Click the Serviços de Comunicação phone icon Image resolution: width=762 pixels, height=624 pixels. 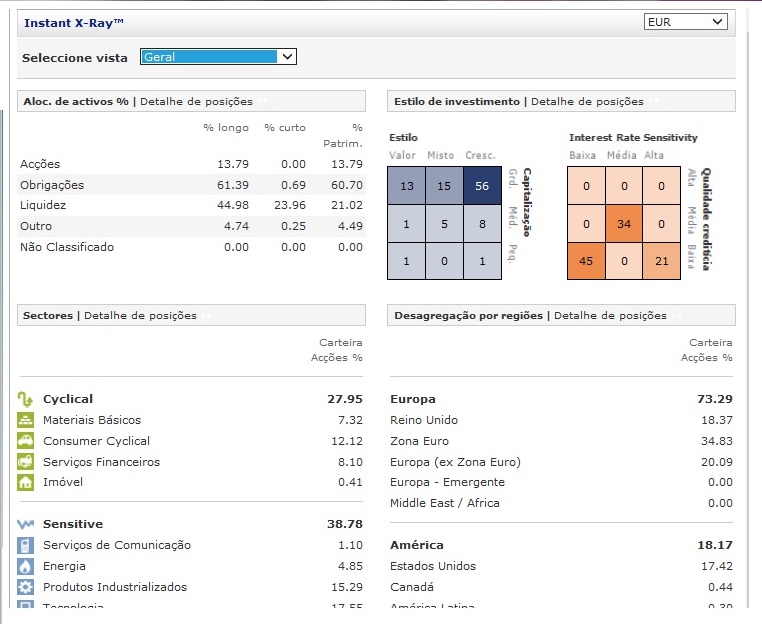point(26,545)
